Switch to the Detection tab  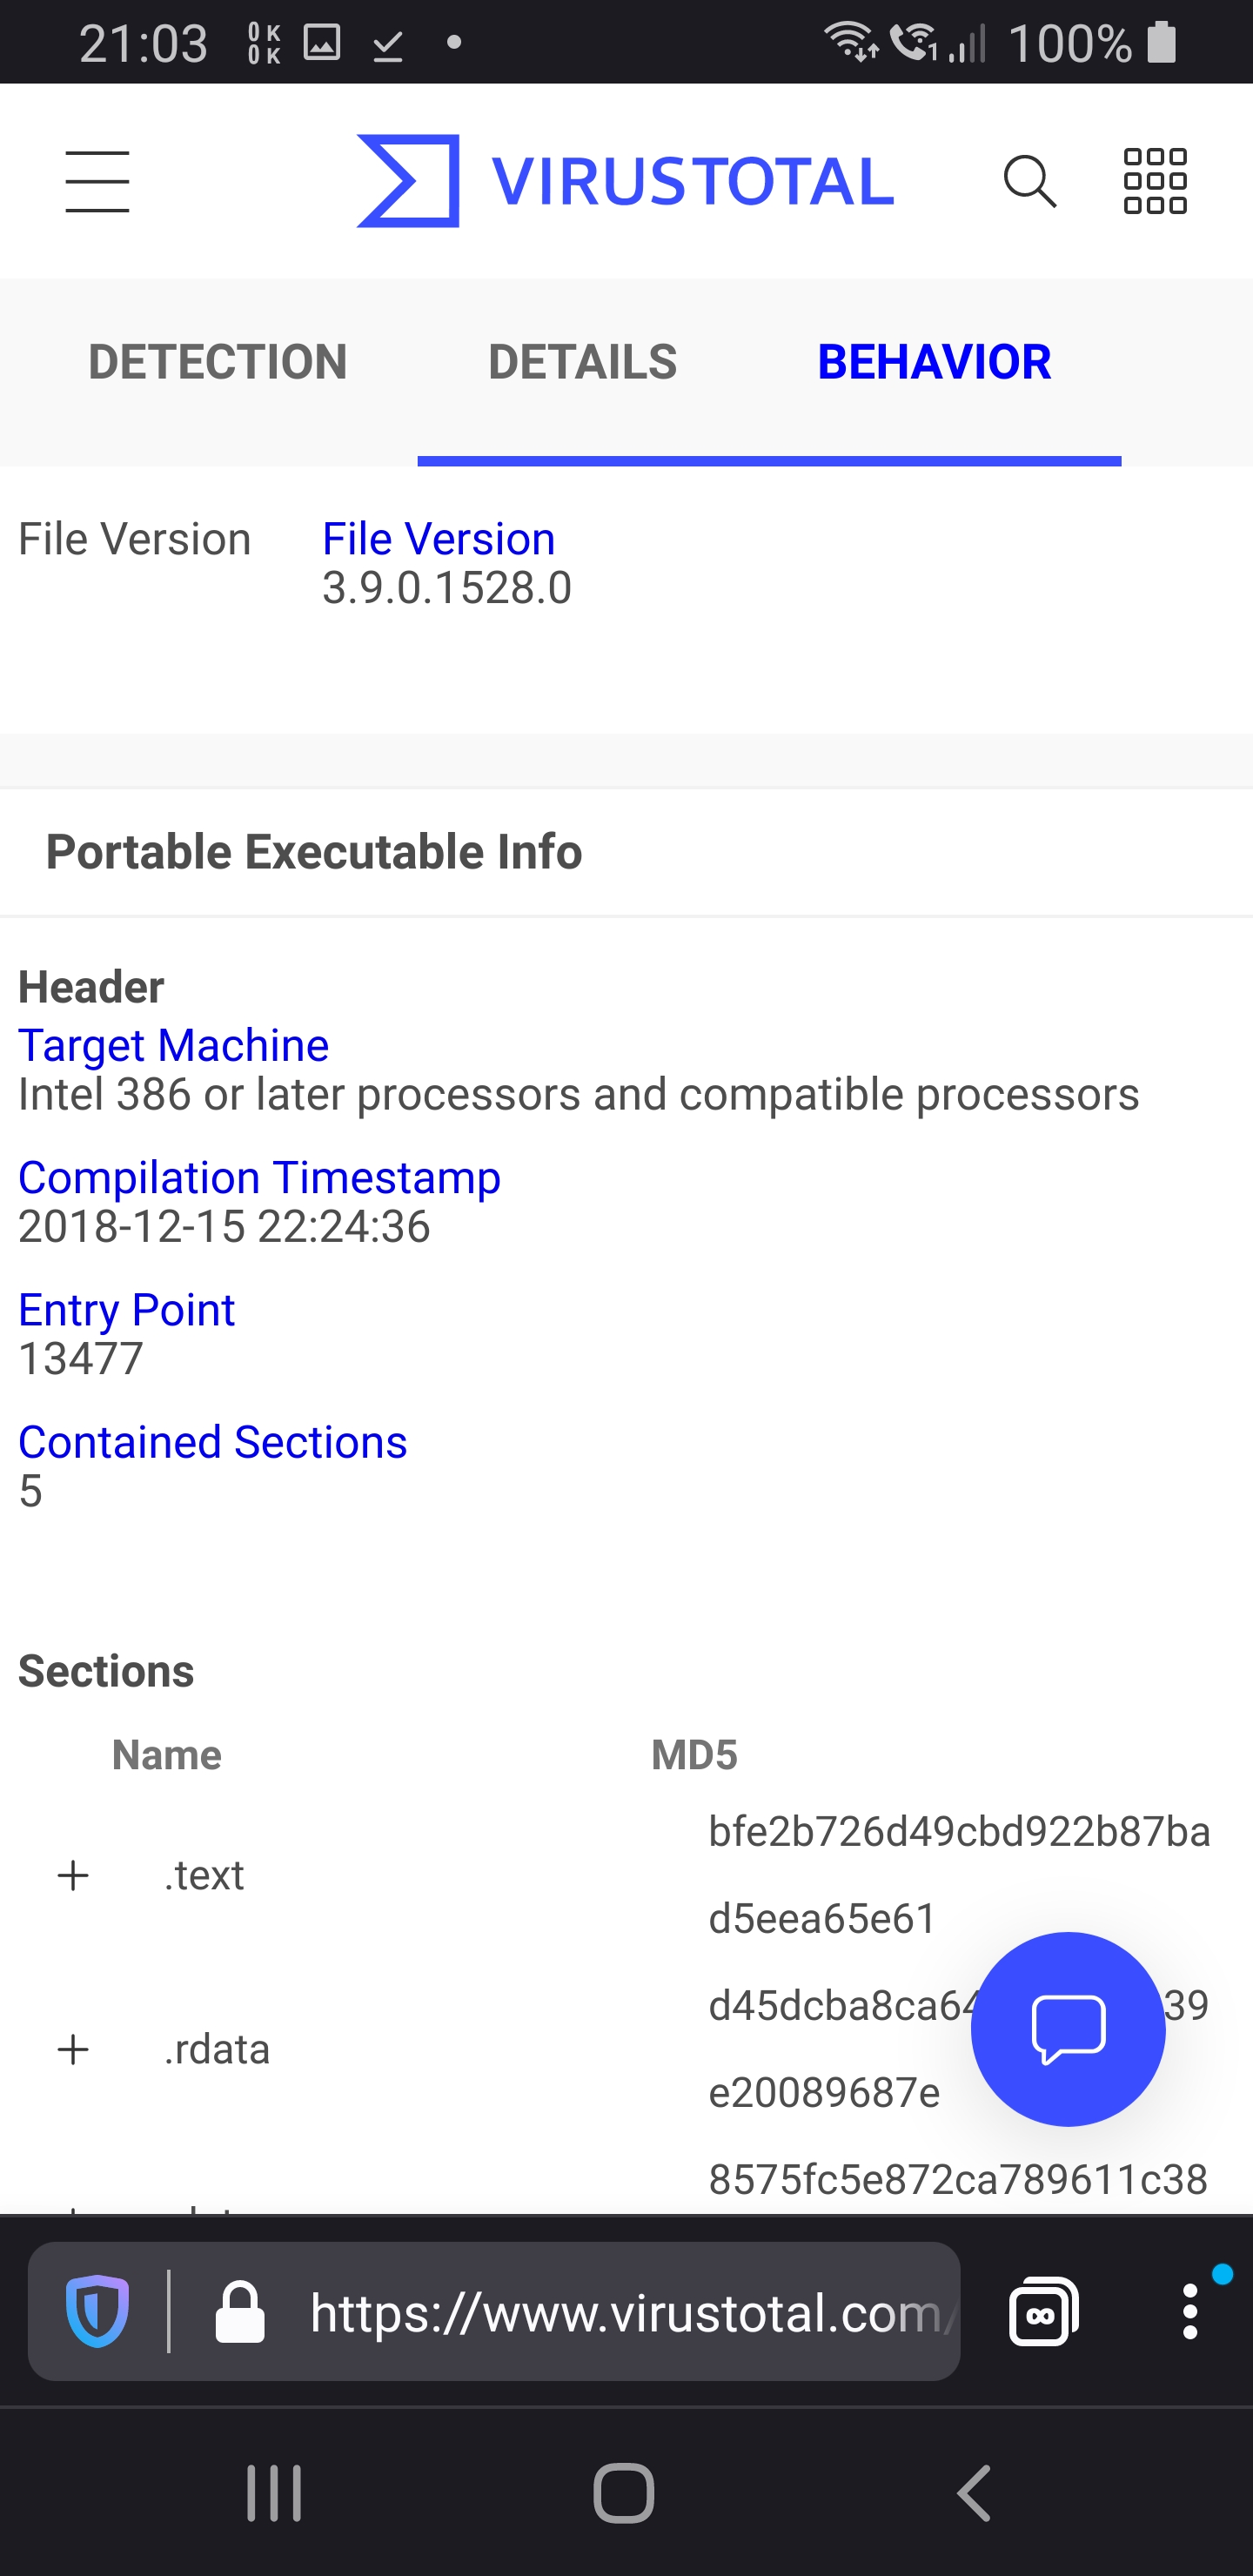point(217,362)
